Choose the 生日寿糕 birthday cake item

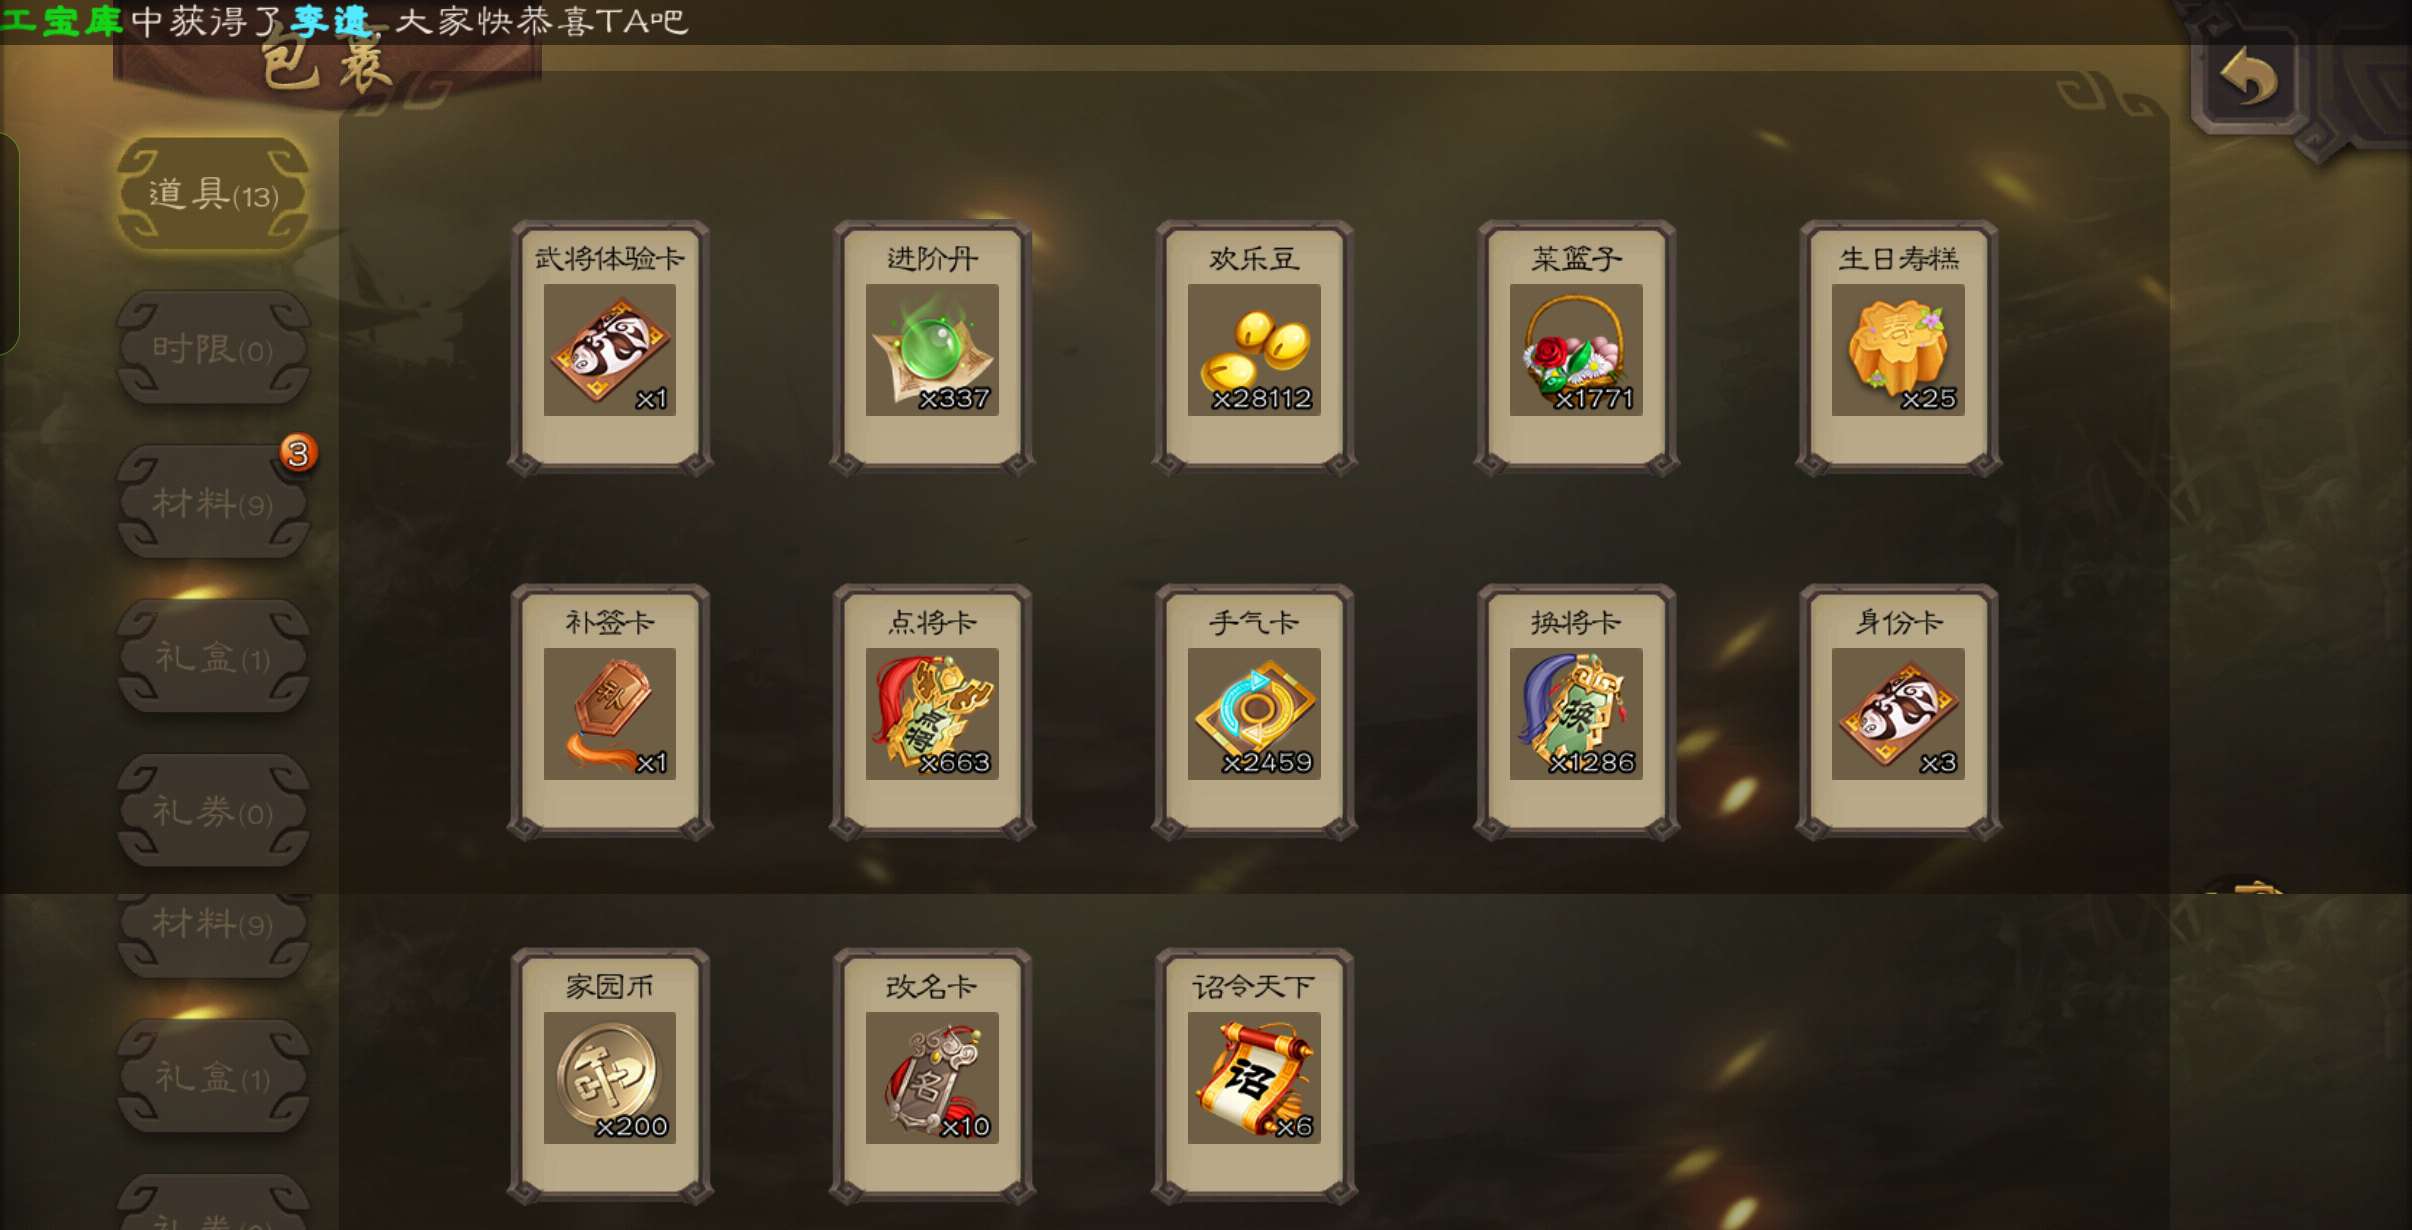(x=1898, y=347)
